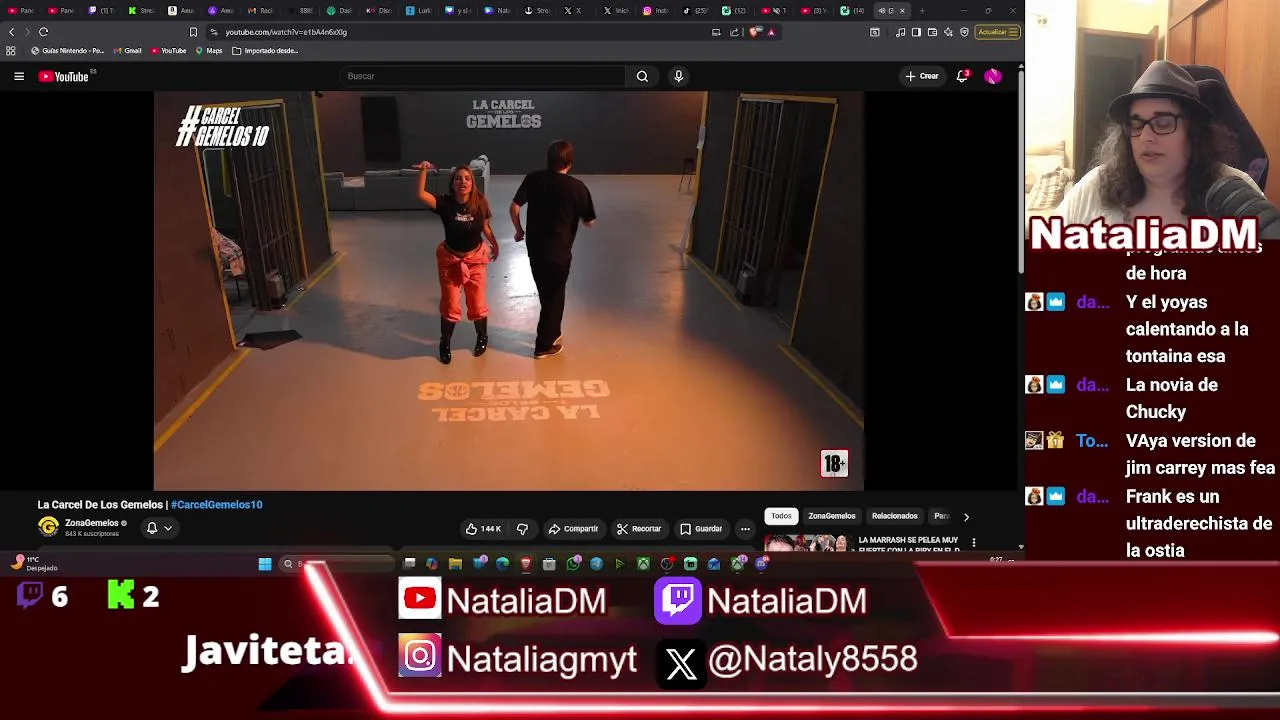Like the video showing 144 K

pyautogui.click(x=483, y=529)
